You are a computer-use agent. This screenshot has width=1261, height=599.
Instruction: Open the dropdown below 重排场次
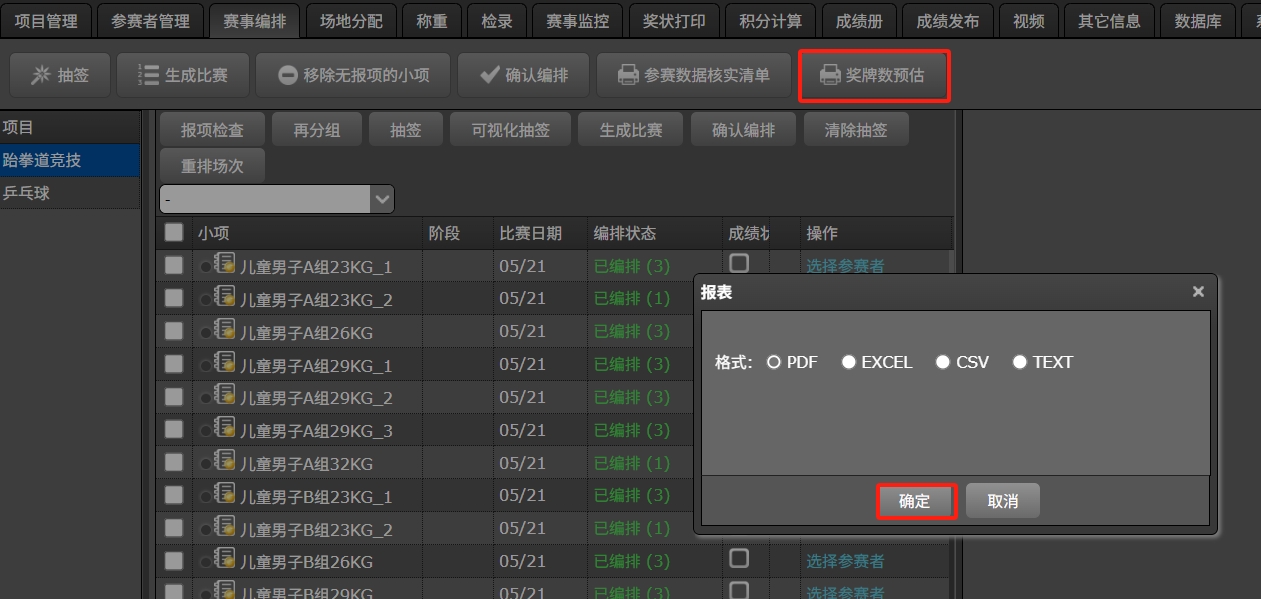(381, 199)
